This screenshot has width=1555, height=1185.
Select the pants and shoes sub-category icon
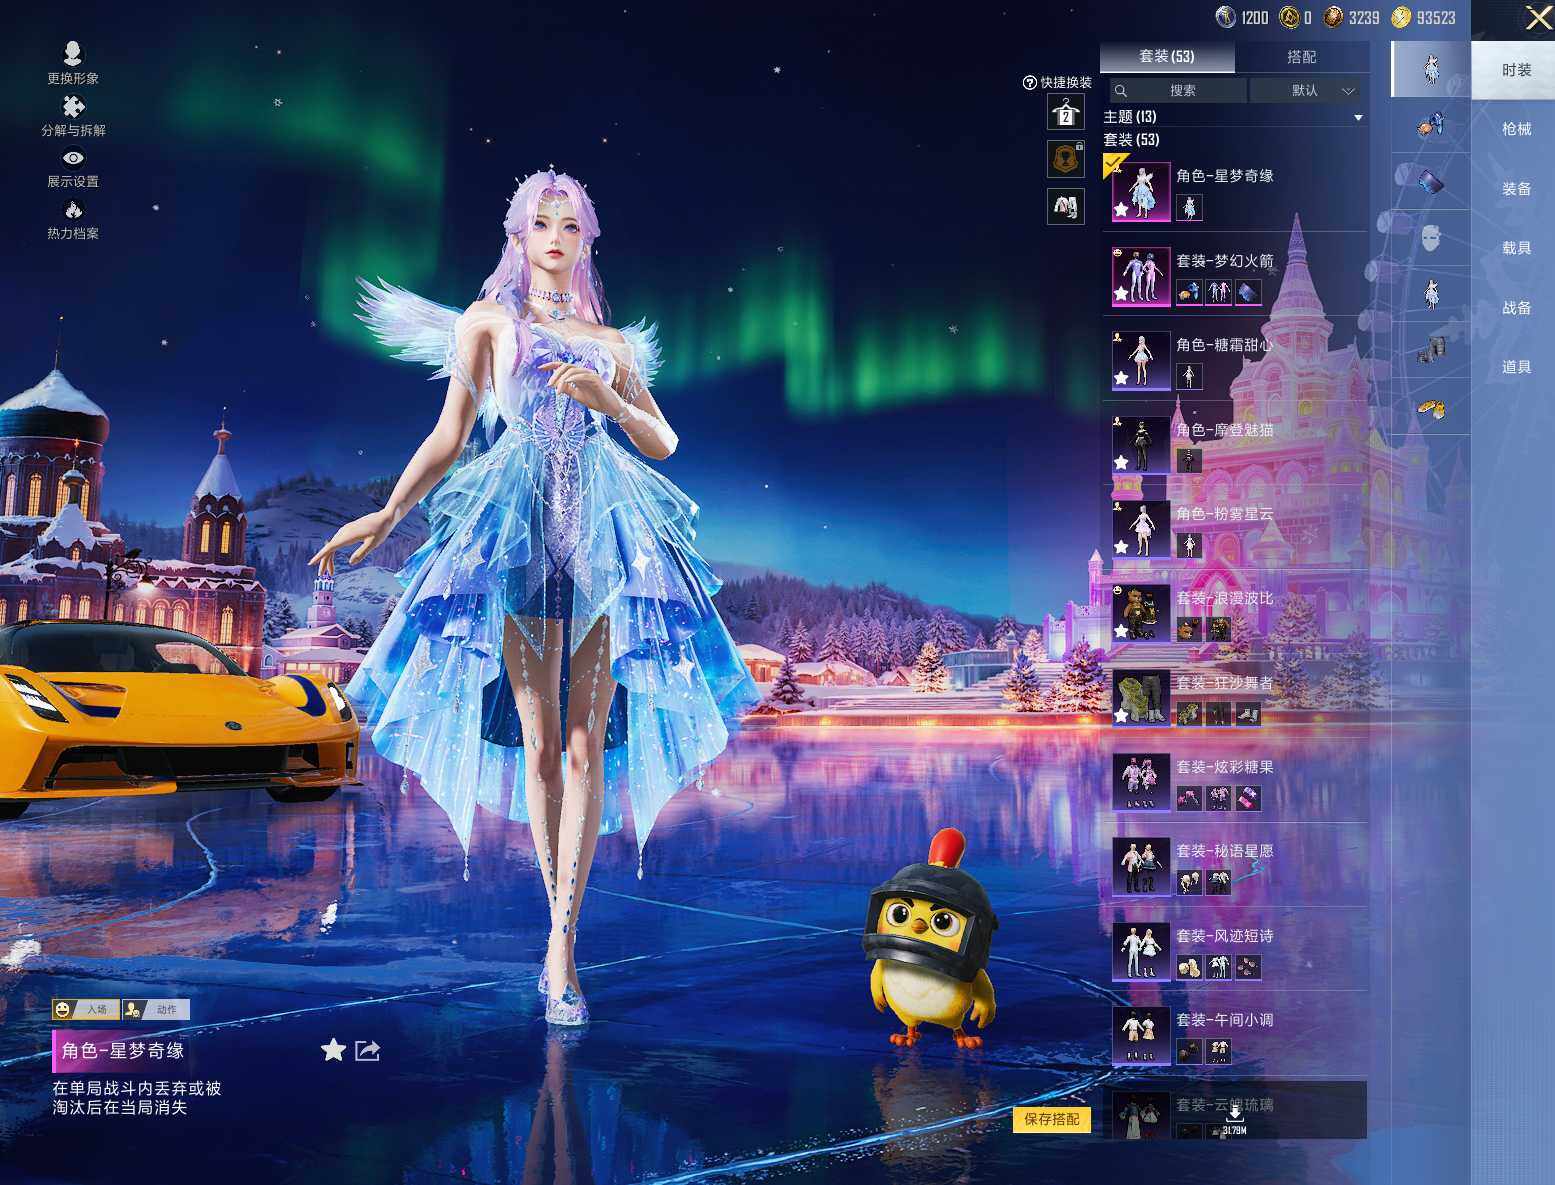[1431, 350]
